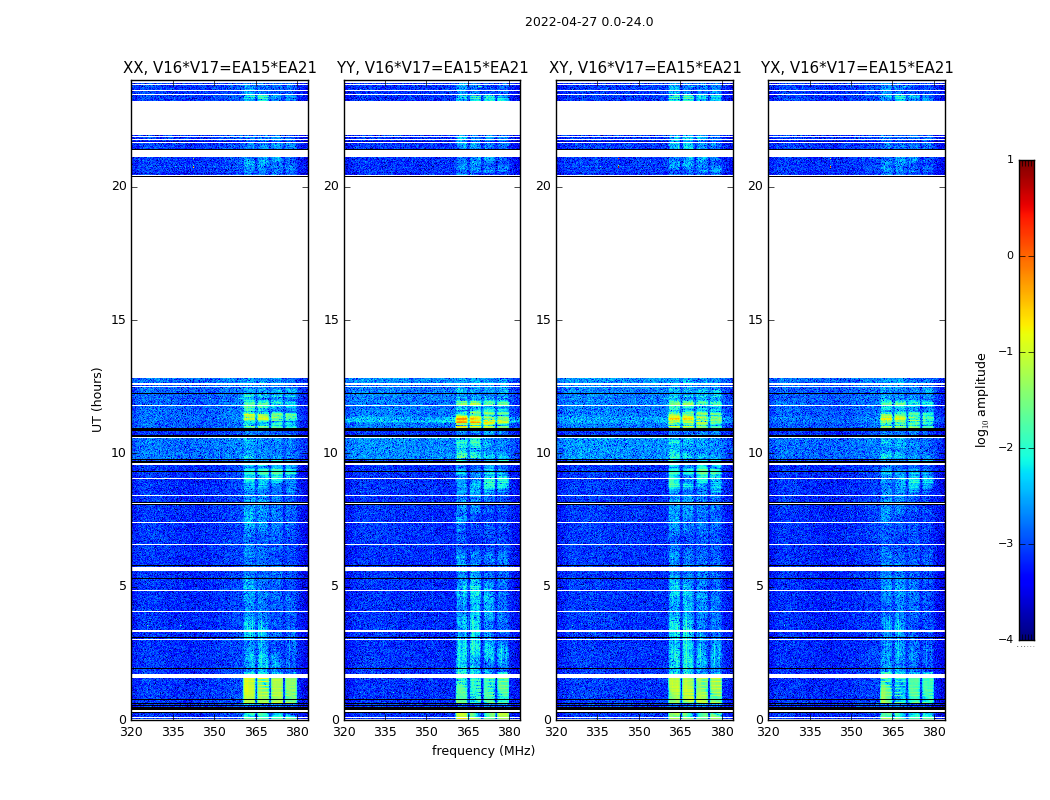The width and height of the screenshot is (1050, 800).
Task: Click the 365 tick label under YX plot
Action: point(893,732)
